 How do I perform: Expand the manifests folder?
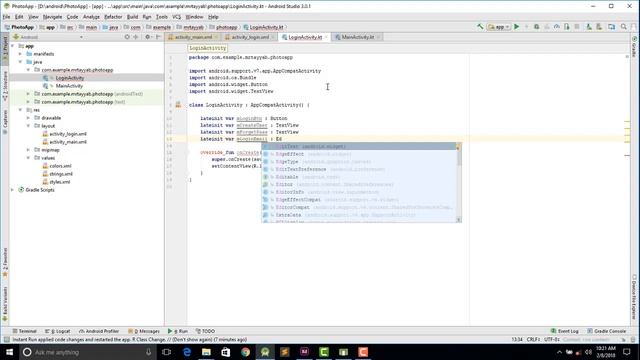point(20,54)
